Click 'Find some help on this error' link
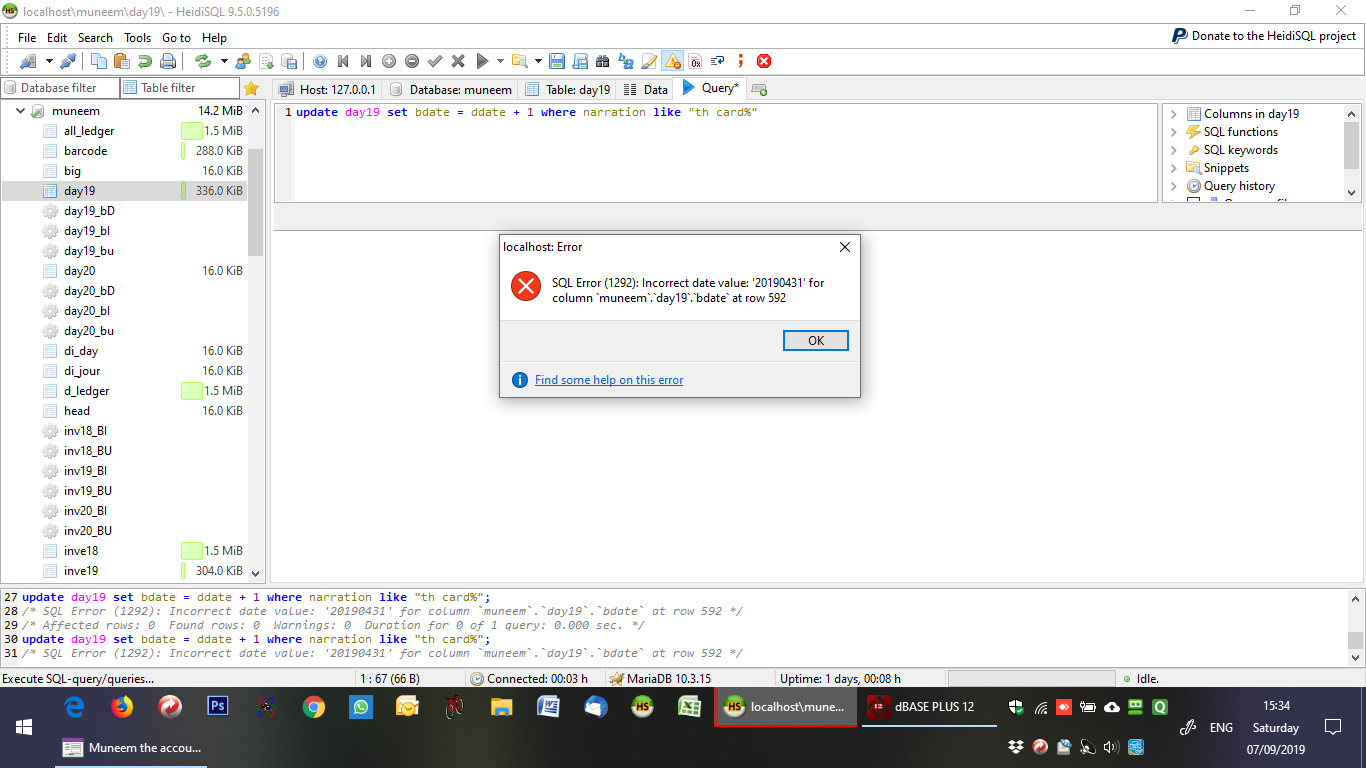1366x768 pixels. (608, 380)
